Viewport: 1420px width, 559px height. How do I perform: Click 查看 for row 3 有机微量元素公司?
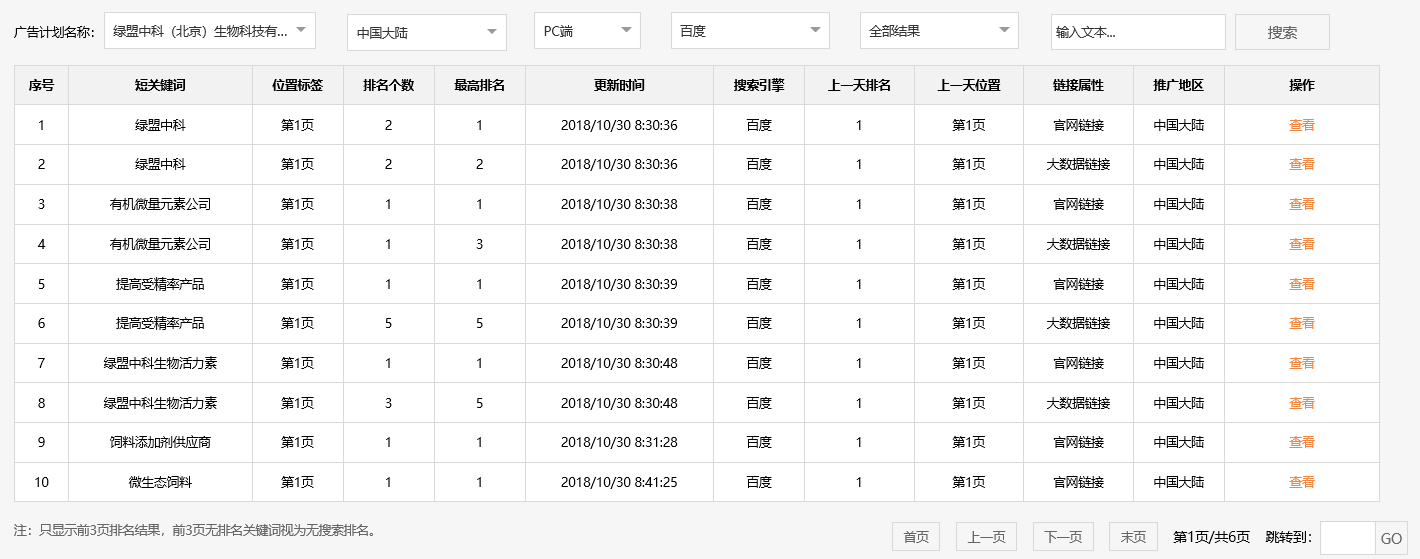point(1301,204)
